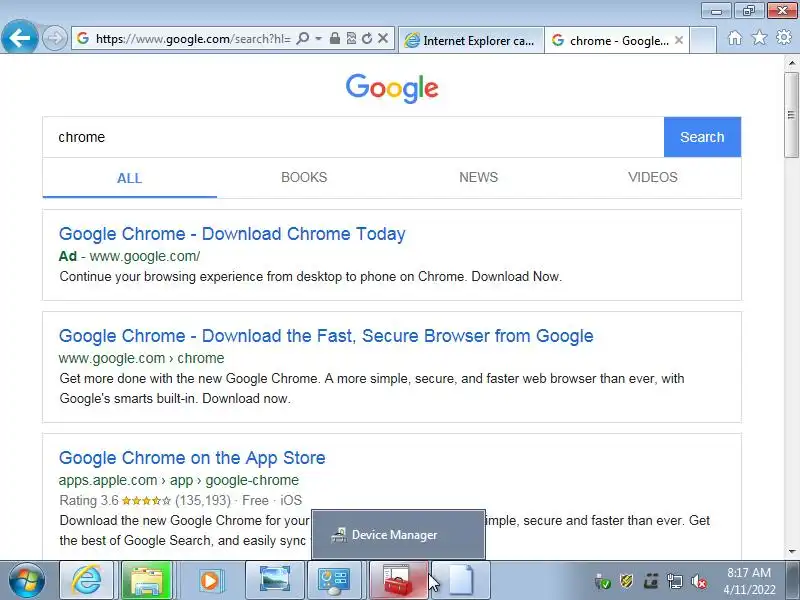Switch to the Internet Explorer ca... tab
Image resolution: width=800 pixels, height=600 pixels.
tap(471, 40)
